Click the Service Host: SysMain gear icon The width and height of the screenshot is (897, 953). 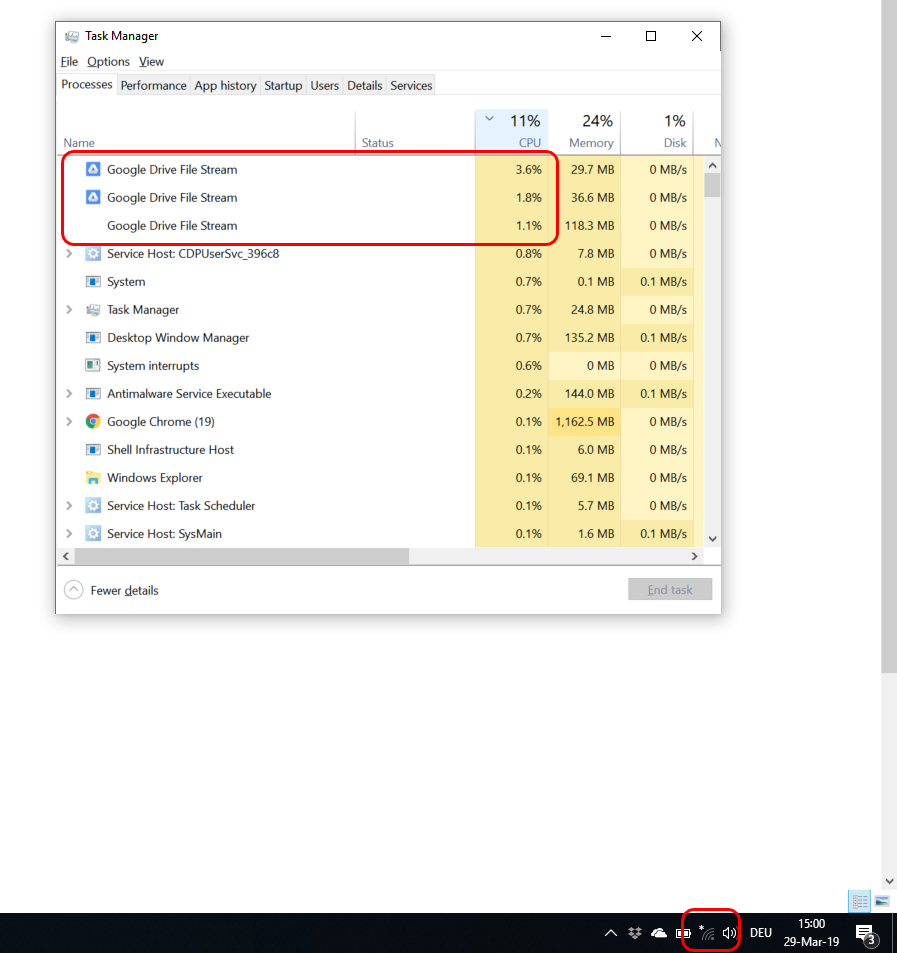coord(93,534)
